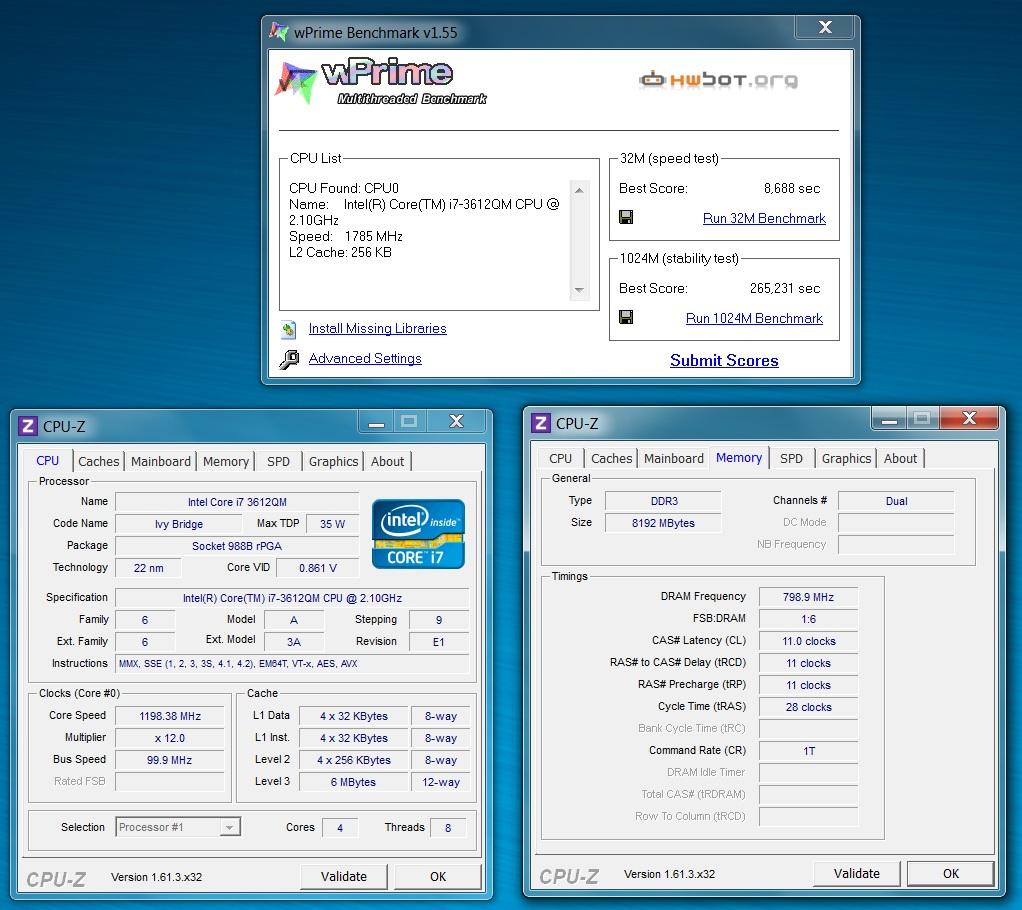Image resolution: width=1022 pixels, height=910 pixels.
Task: Click the Code Name value Ivy Bridge
Action: tap(179, 524)
